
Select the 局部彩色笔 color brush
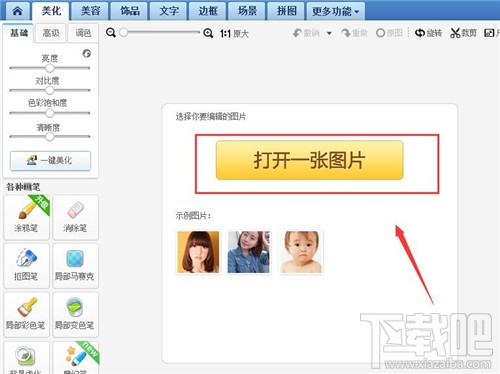point(26,314)
